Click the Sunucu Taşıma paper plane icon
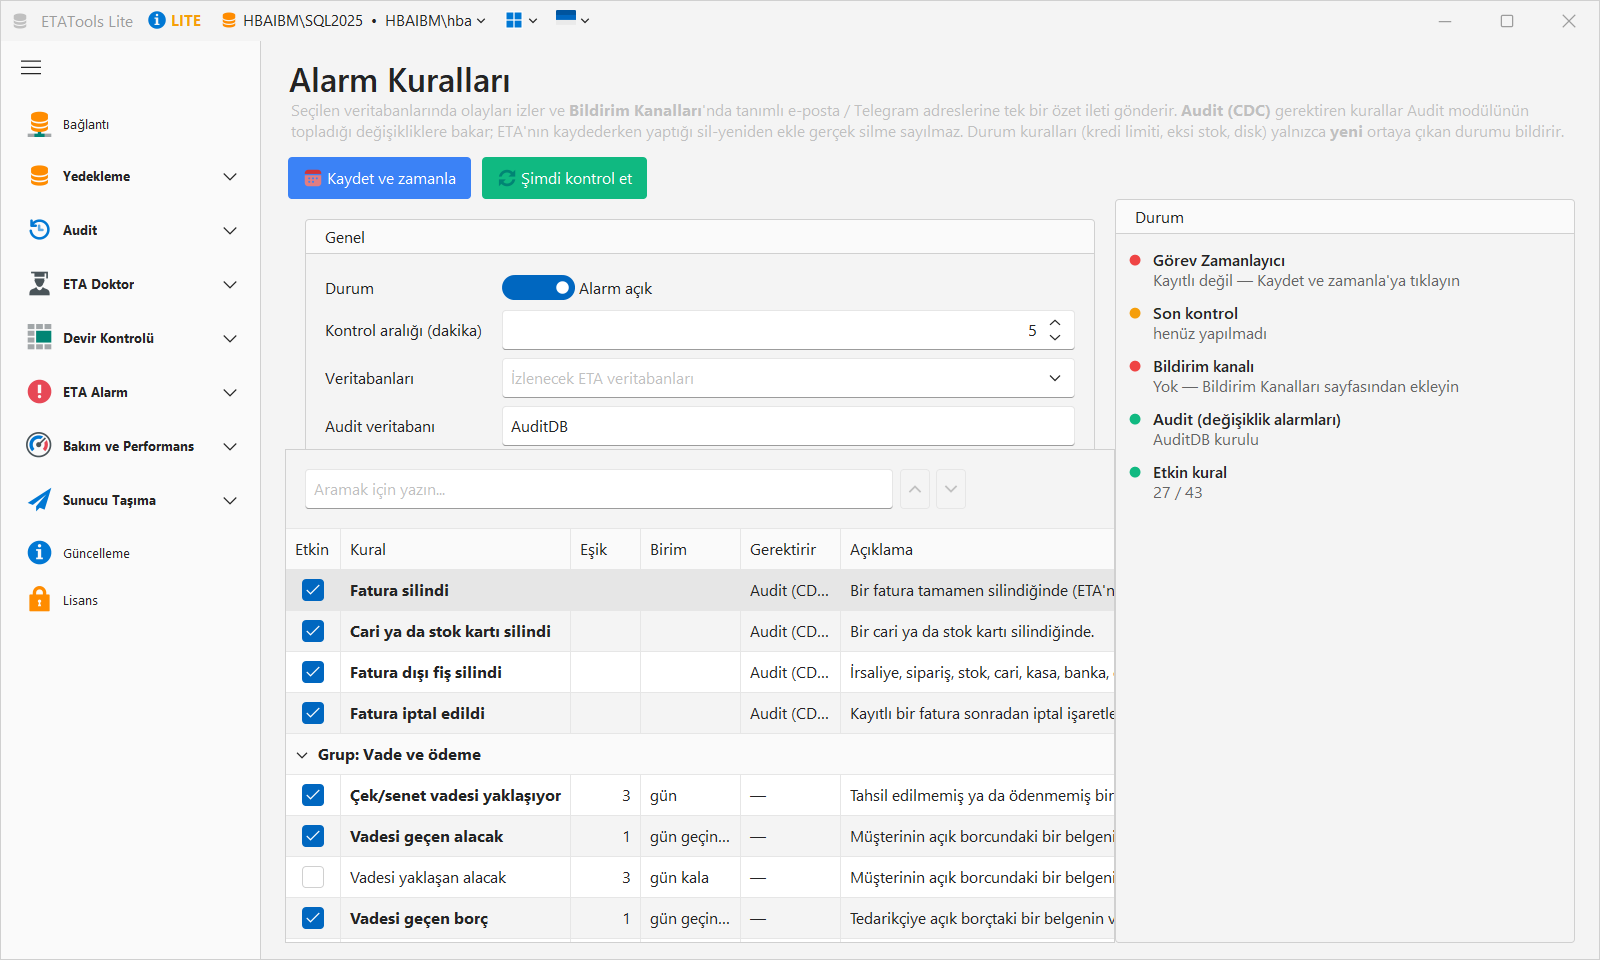1600x960 pixels. (39, 500)
